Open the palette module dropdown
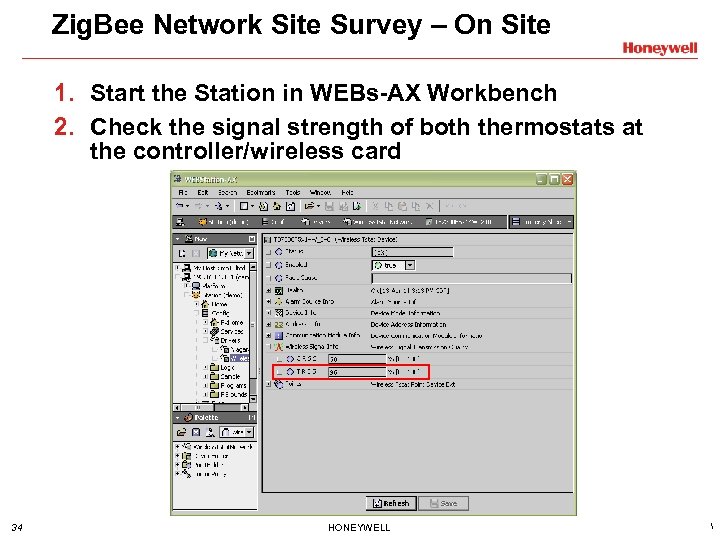 coord(248,432)
